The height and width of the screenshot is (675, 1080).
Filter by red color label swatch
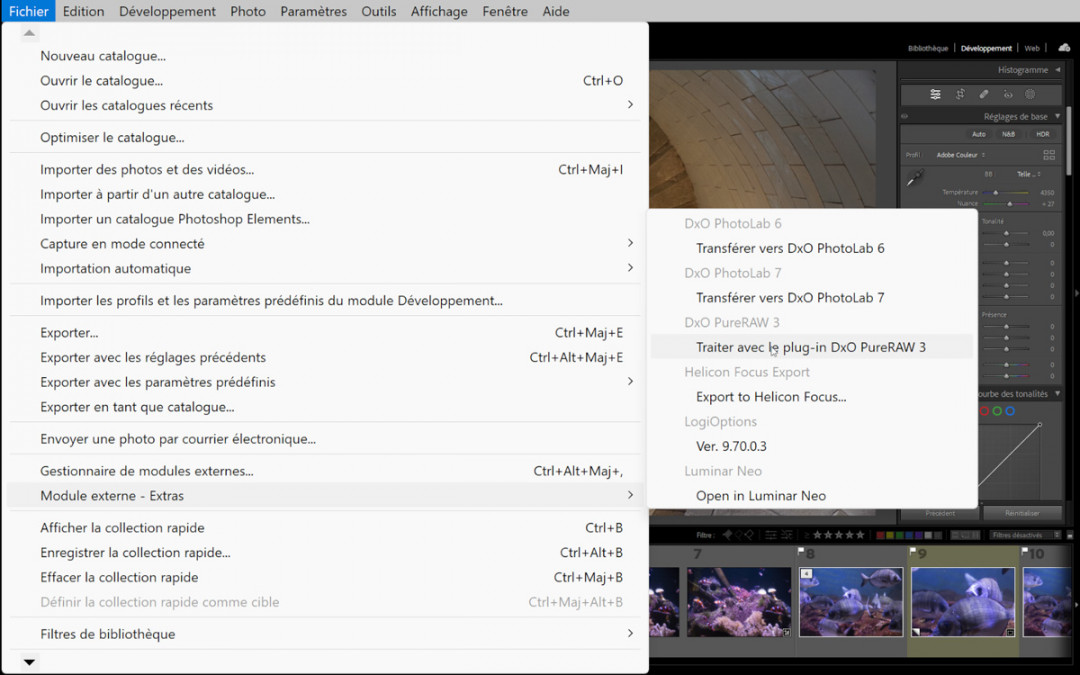pyautogui.click(x=880, y=535)
